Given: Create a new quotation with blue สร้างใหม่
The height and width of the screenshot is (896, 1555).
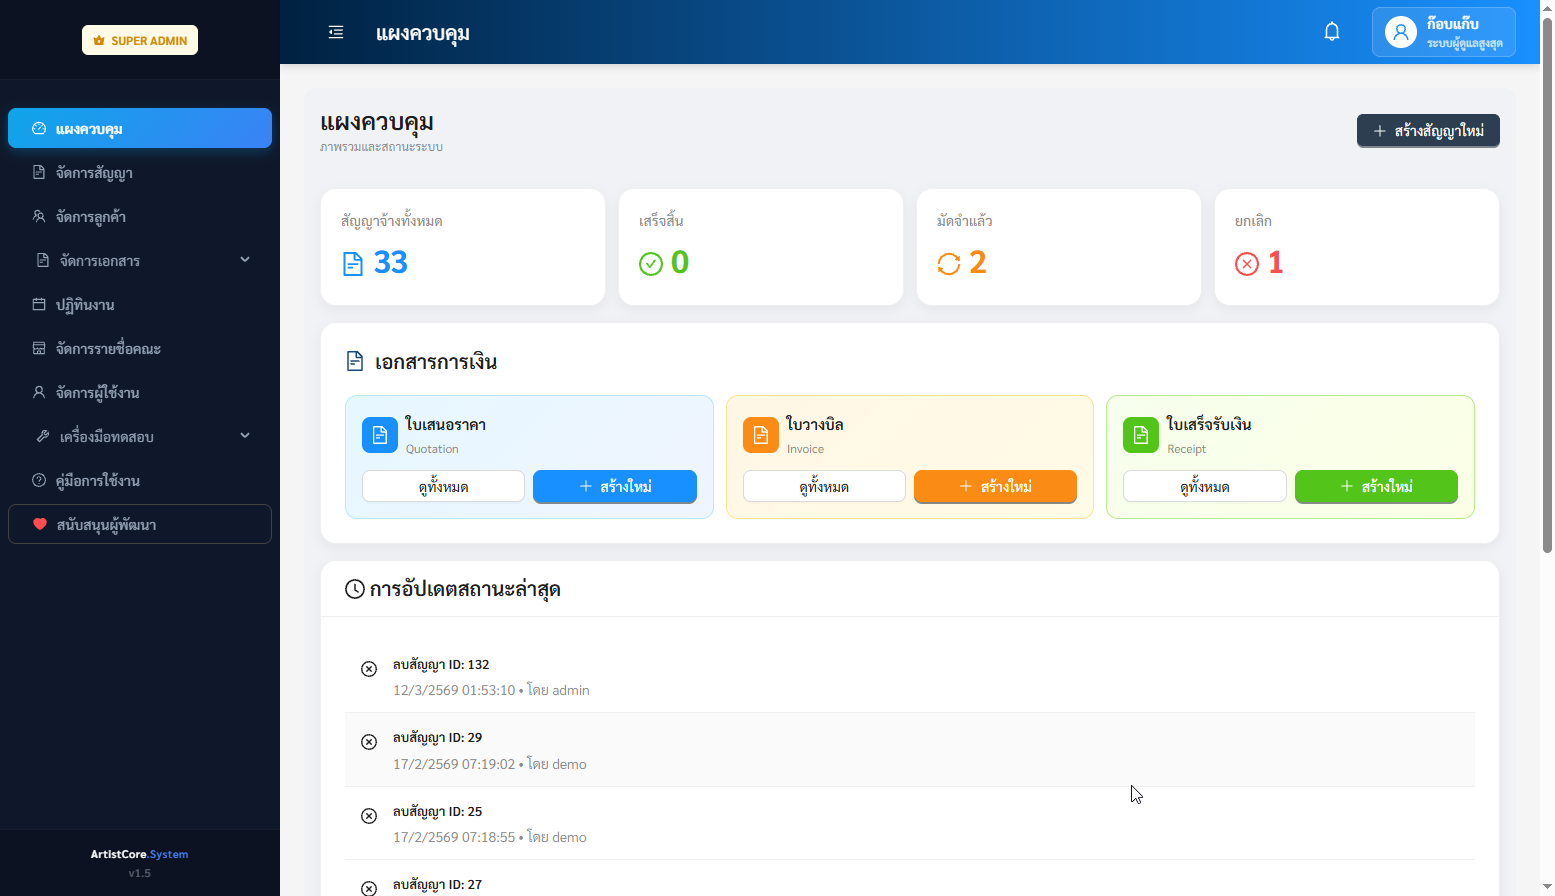Looking at the screenshot, I should 614,487.
